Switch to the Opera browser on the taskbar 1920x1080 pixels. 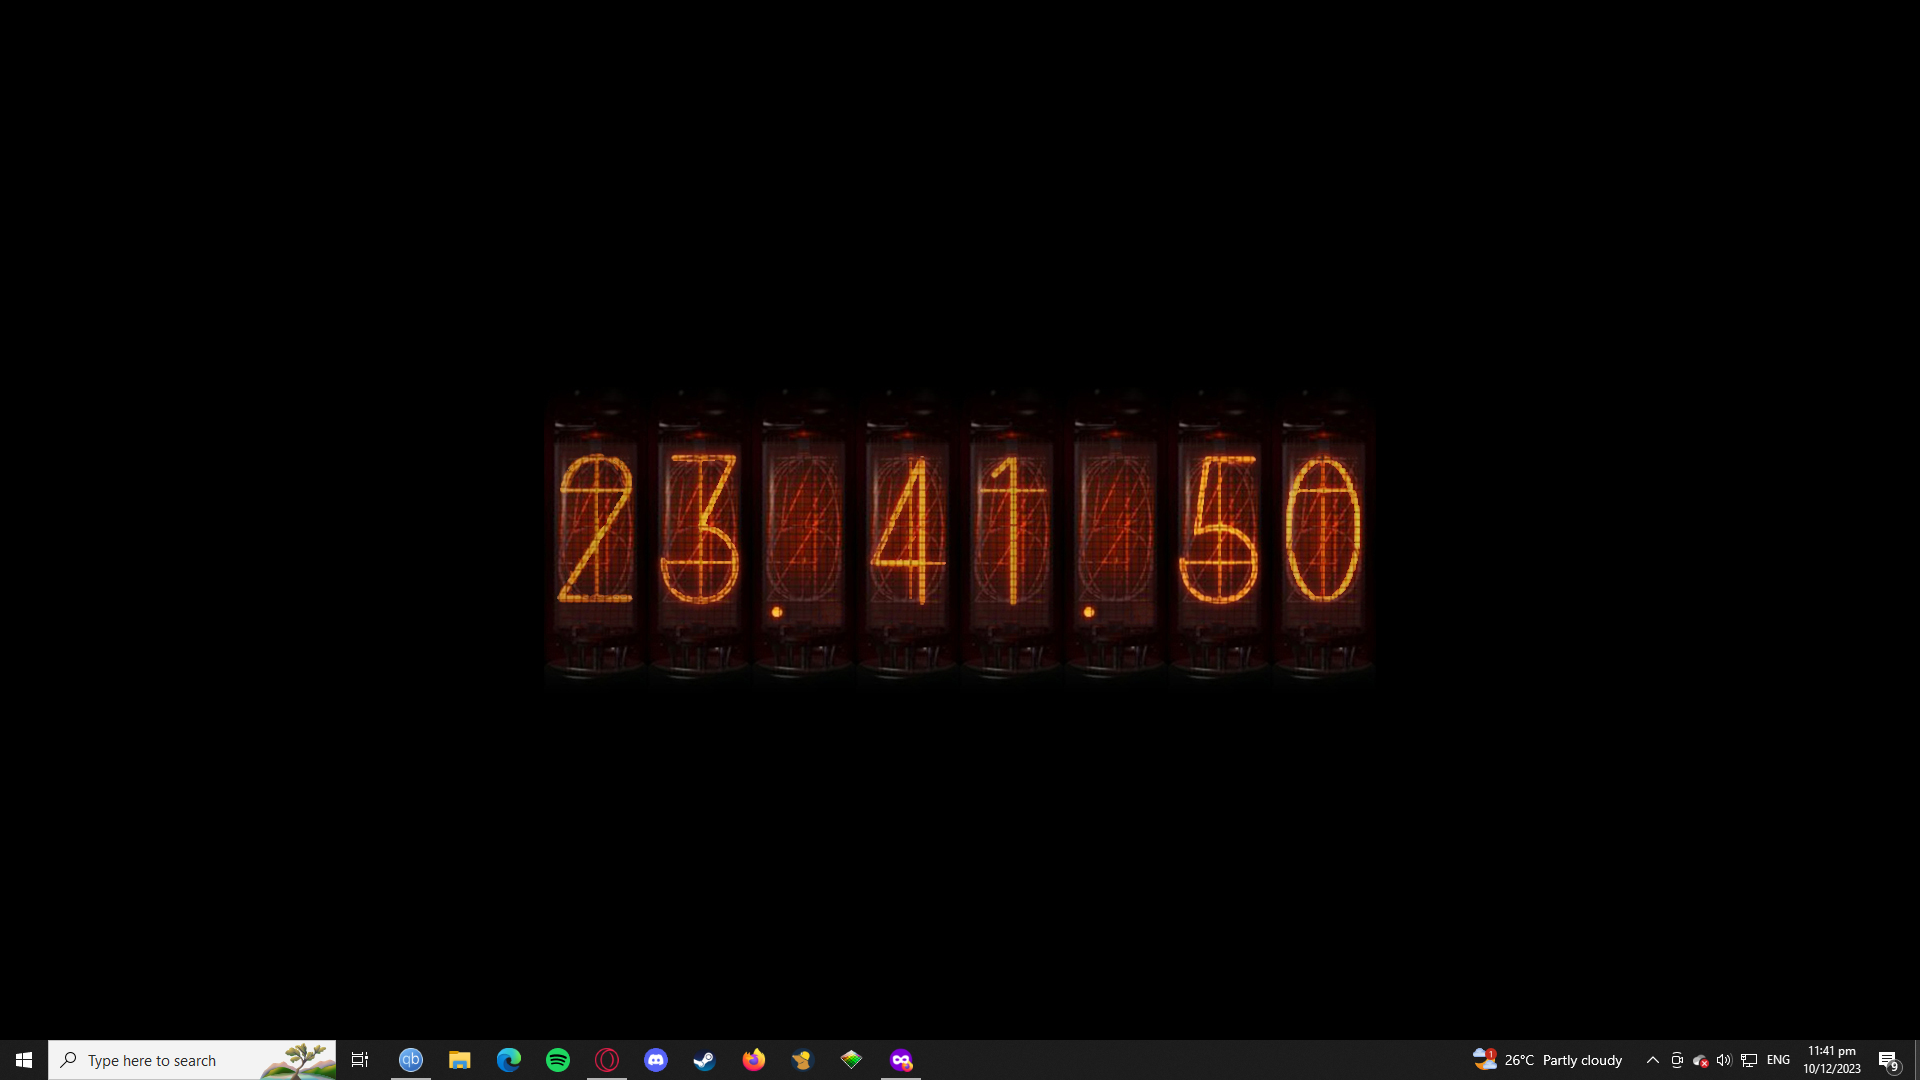[607, 1060]
